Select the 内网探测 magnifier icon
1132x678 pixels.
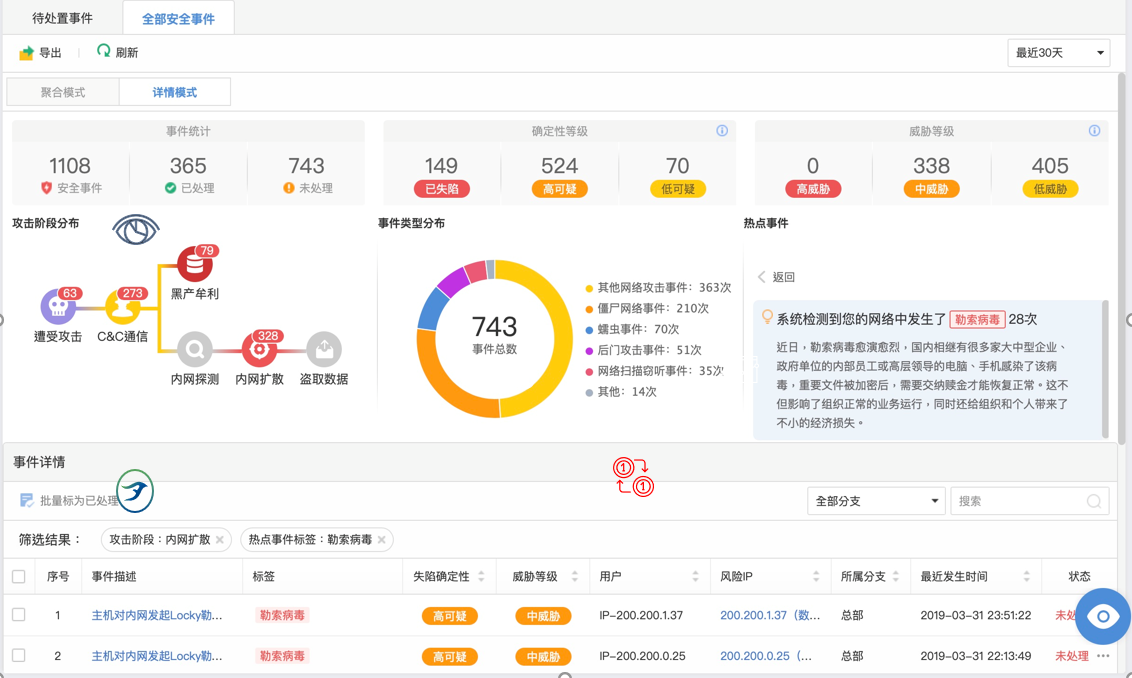pos(194,350)
